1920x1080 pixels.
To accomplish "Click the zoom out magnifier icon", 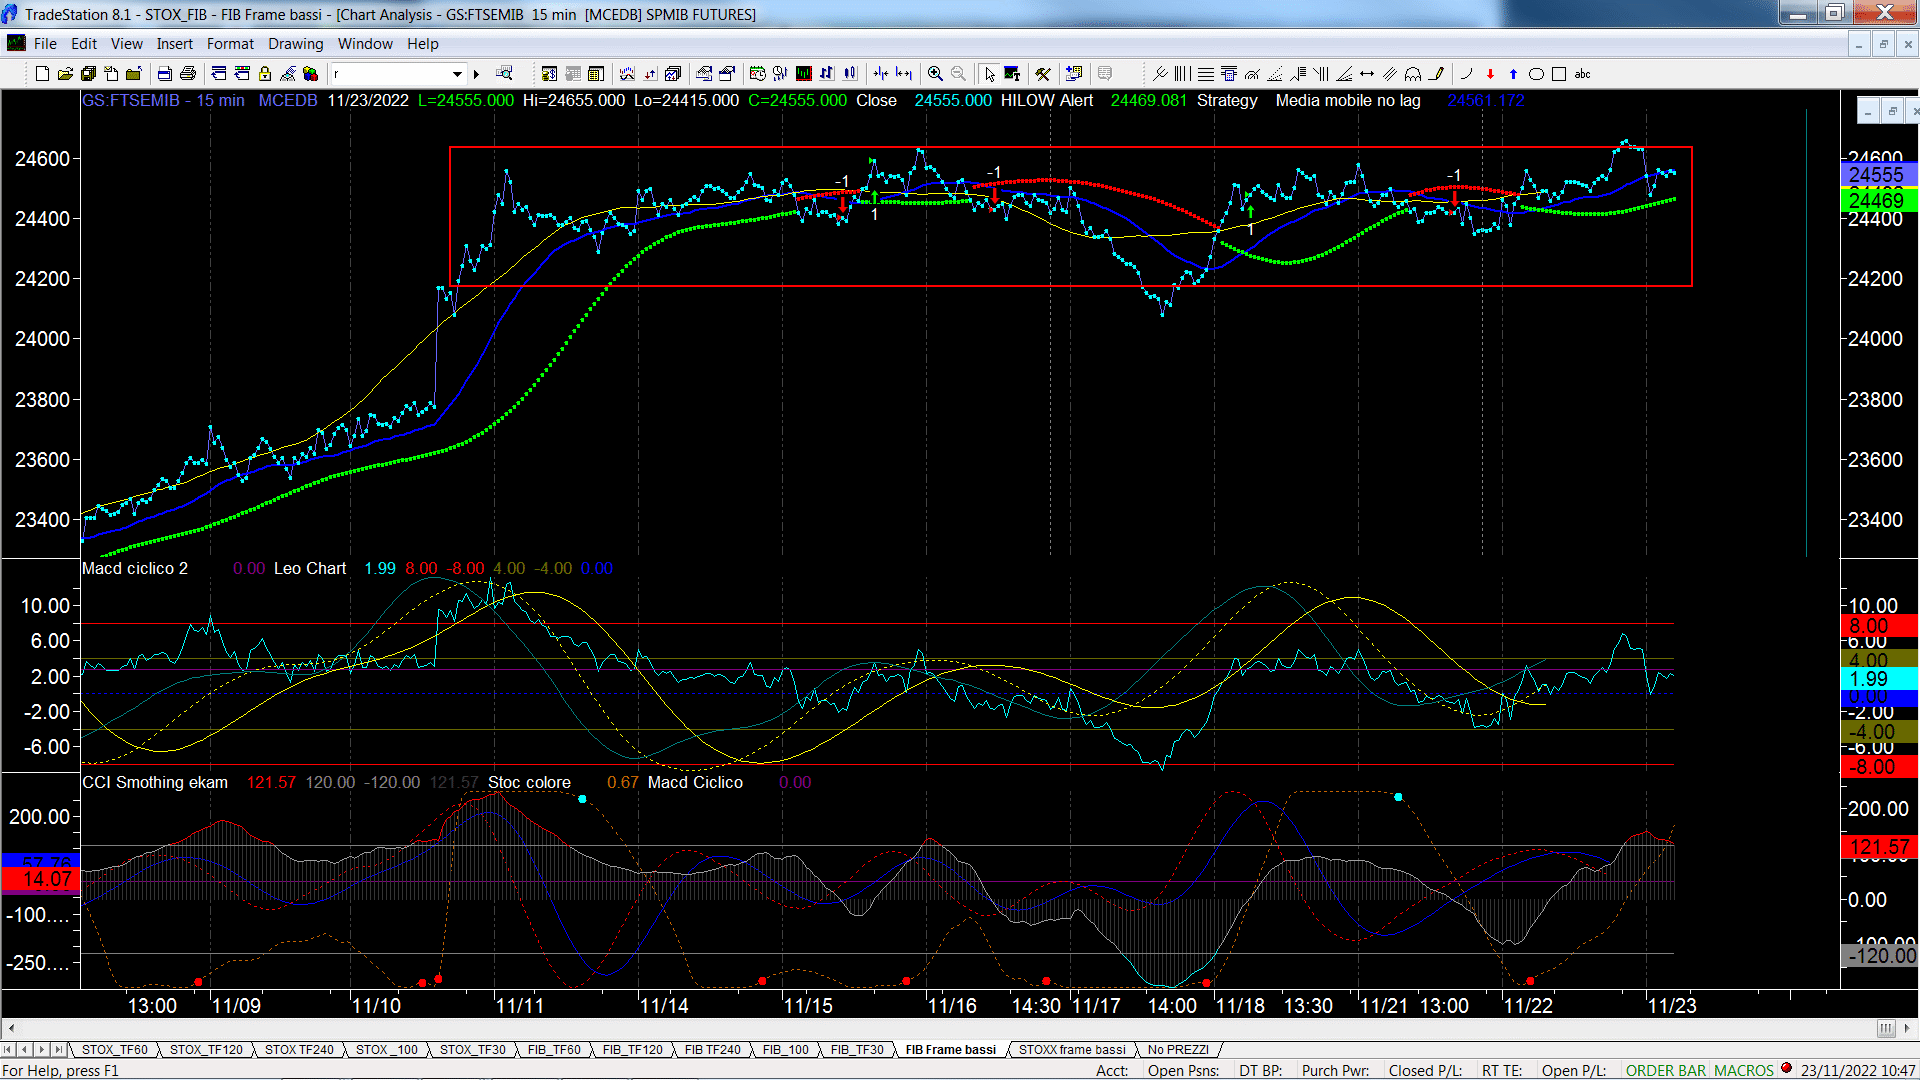I will pyautogui.click(x=958, y=74).
